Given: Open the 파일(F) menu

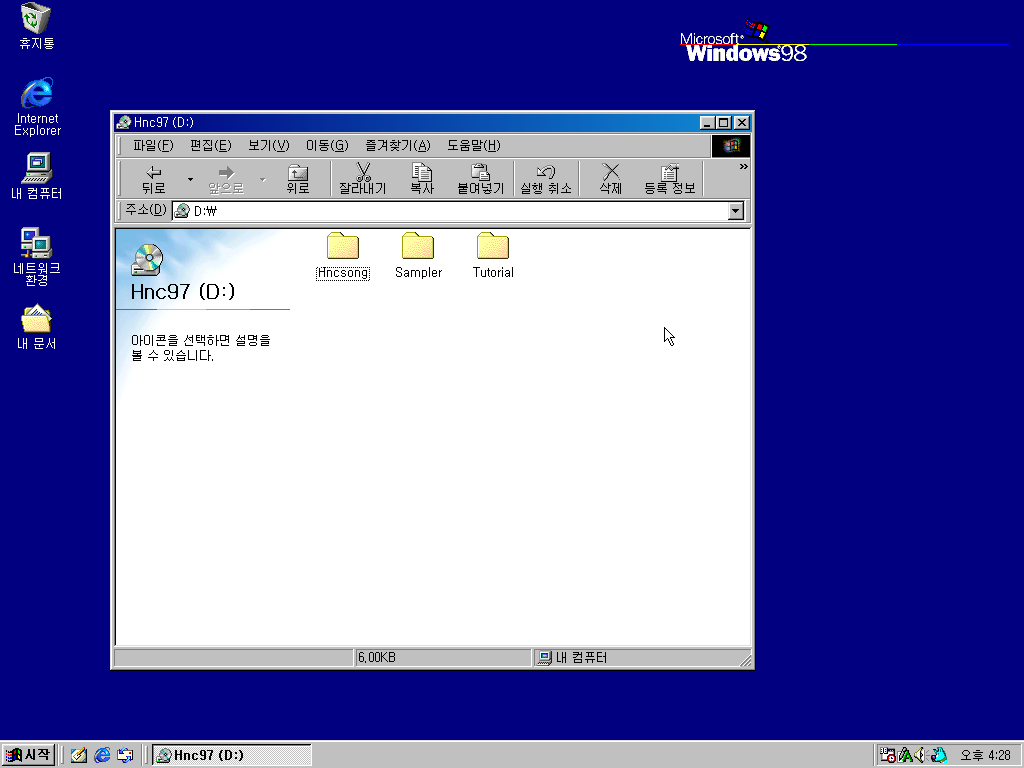Looking at the screenshot, I should click(153, 146).
